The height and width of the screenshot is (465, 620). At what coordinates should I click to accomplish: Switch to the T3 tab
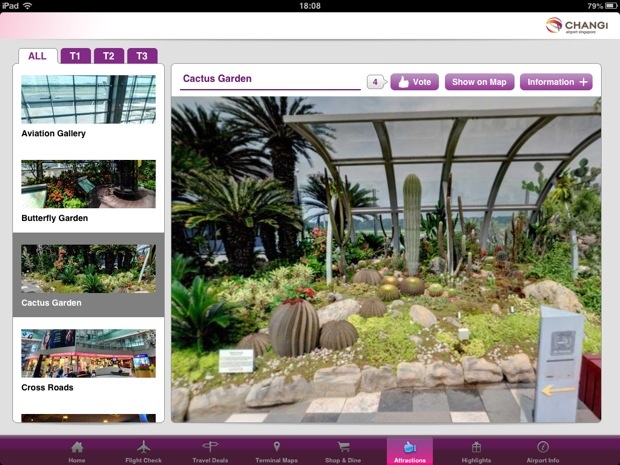click(x=142, y=56)
